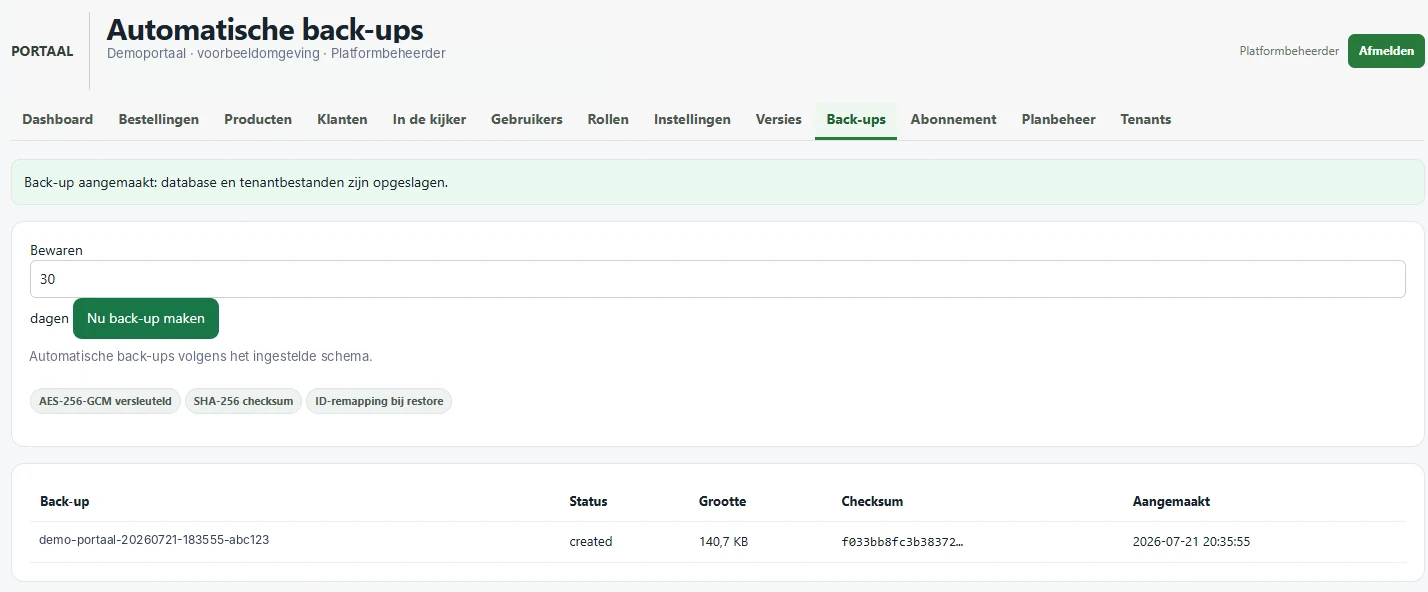Open the Klanten tab
This screenshot has width=1428, height=592.
tap(342, 119)
